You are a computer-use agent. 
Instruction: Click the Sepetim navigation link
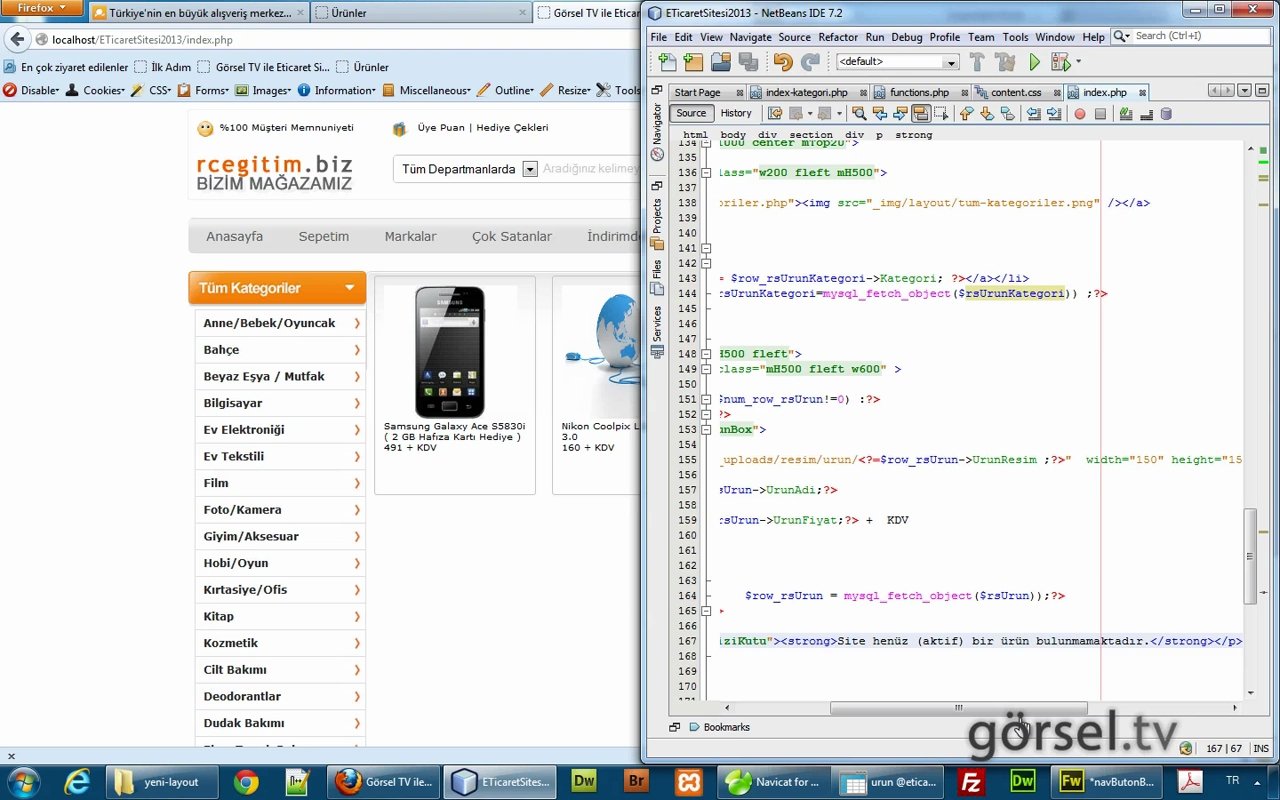[x=324, y=237]
